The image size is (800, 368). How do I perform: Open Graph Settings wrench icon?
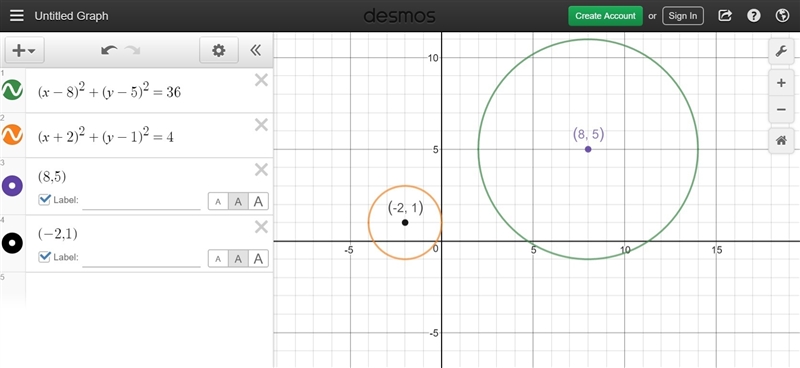pos(781,51)
